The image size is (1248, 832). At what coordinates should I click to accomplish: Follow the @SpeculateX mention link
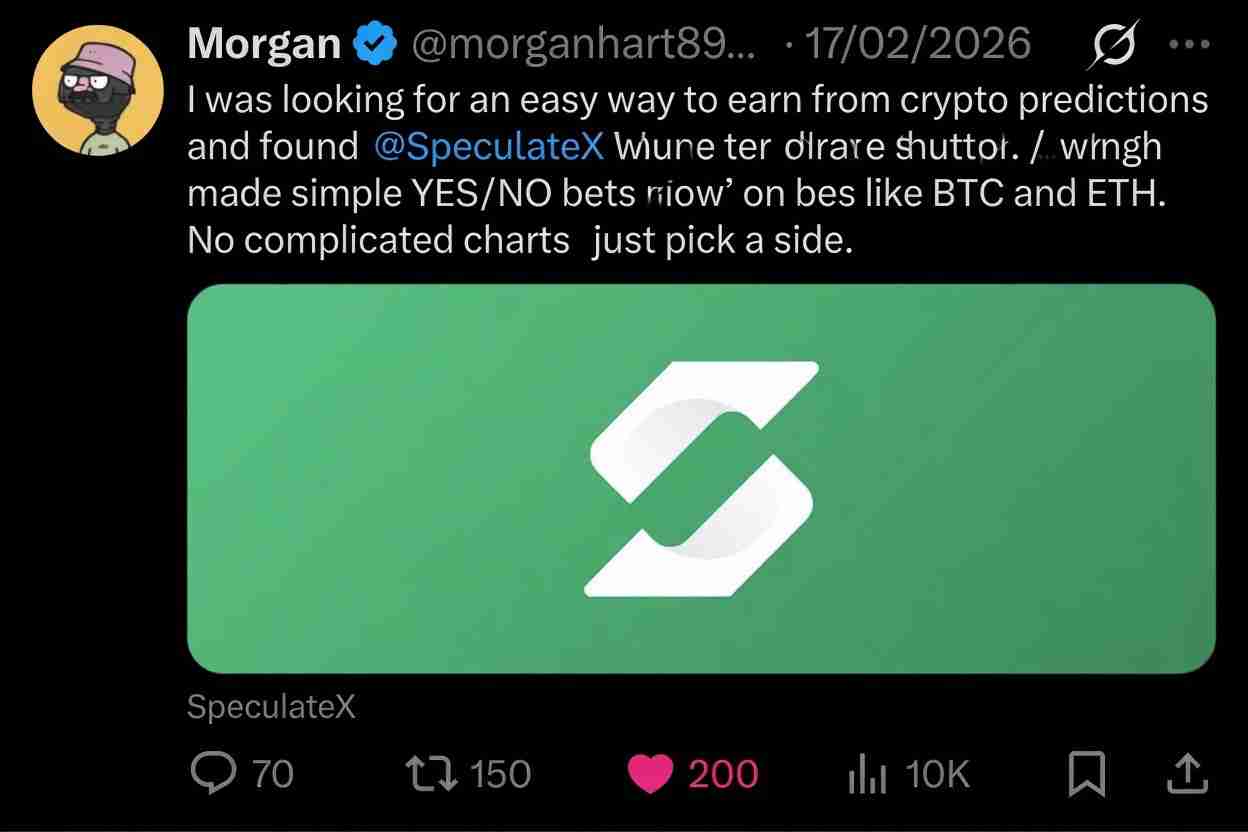click(x=489, y=146)
